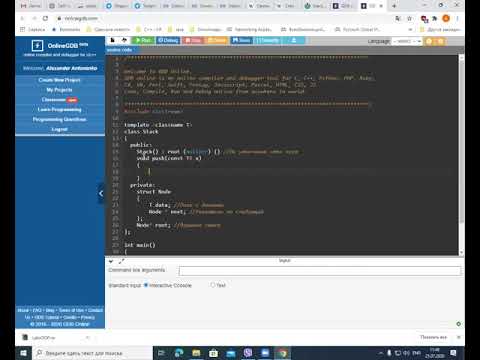Open the Language selection dropdown
This screenshot has height=360, width=480.
coord(407,41)
